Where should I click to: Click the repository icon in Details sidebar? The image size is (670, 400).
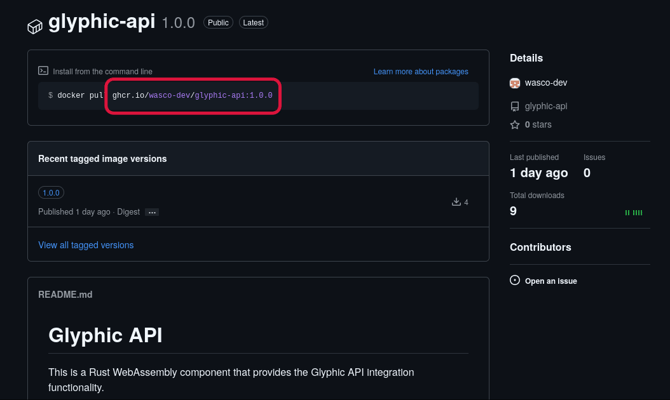click(515, 106)
